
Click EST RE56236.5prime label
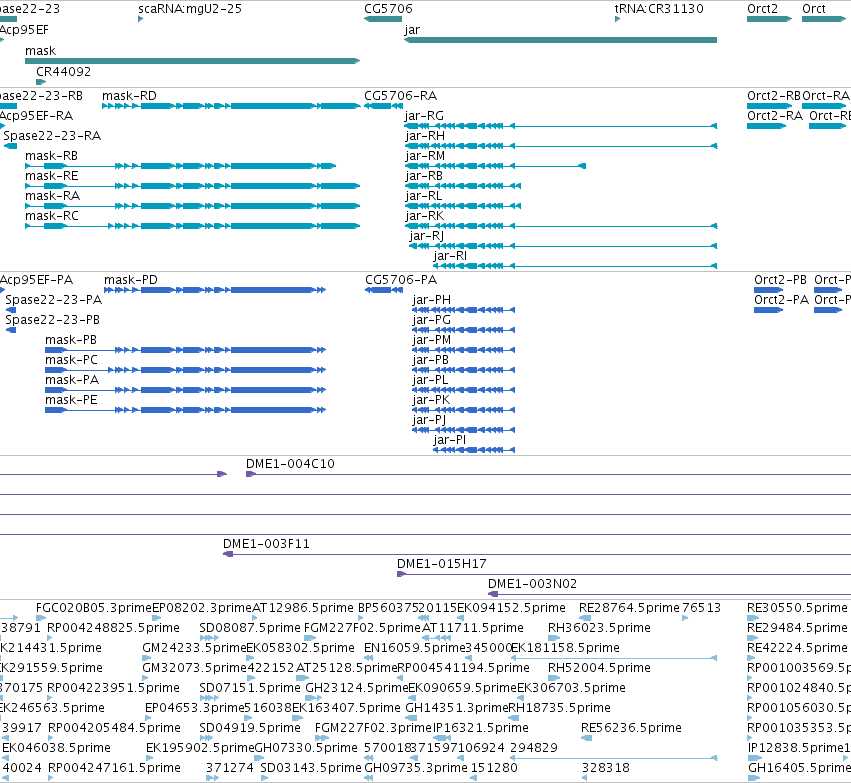631,728
